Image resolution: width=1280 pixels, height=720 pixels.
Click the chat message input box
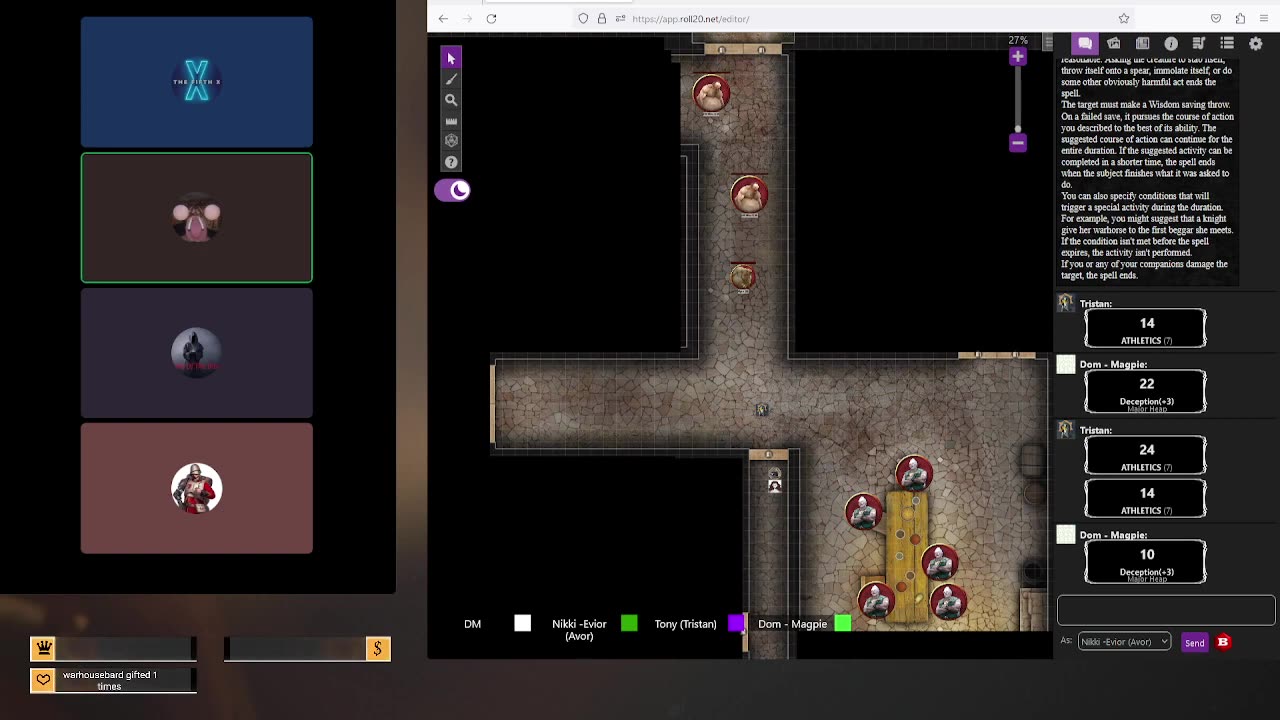pos(1166,610)
